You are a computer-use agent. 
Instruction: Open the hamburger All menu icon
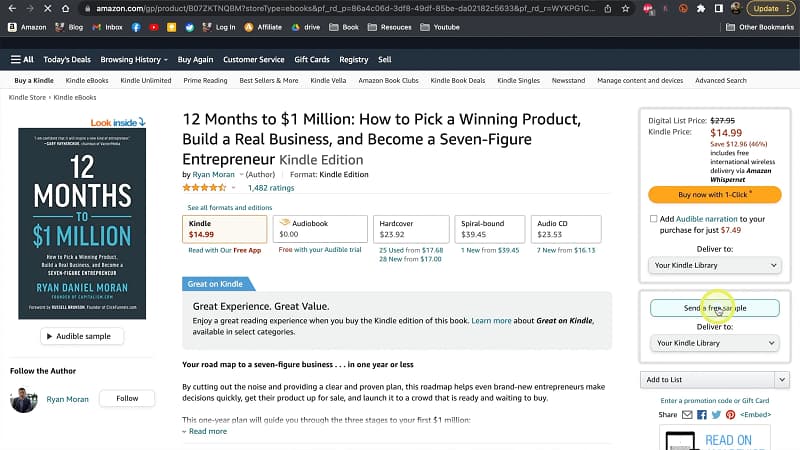[22, 59]
